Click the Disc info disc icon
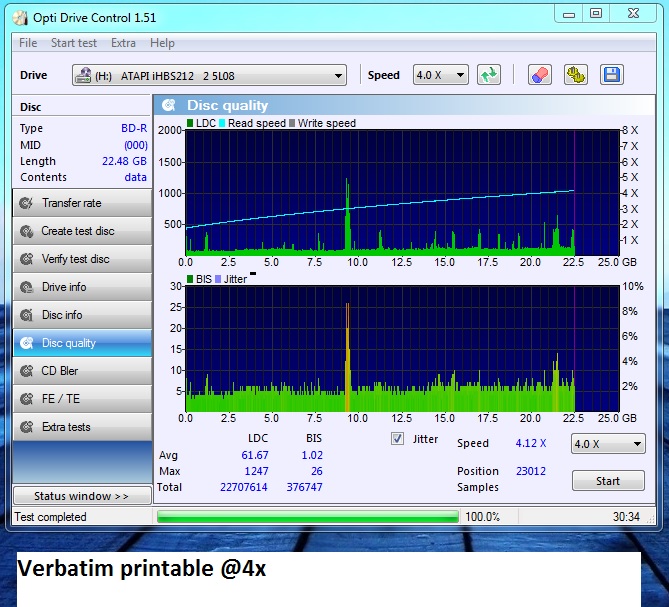The image size is (669, 607). click(26, 315)
